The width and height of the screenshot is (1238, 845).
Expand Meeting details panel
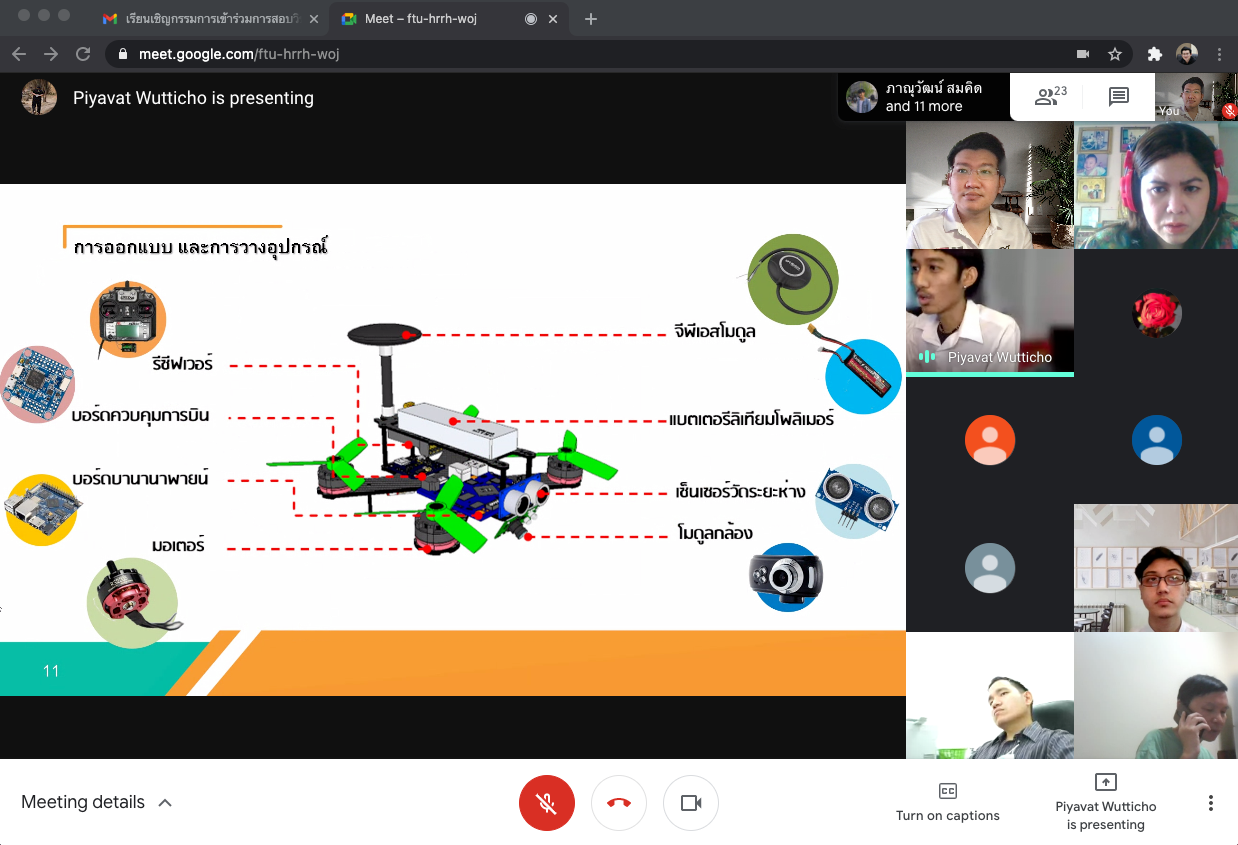pos(96,802)
